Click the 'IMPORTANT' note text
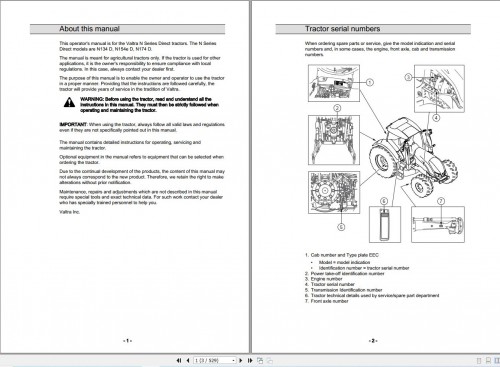This screenshot has width=500, height=367. click(x=142, y=127)
